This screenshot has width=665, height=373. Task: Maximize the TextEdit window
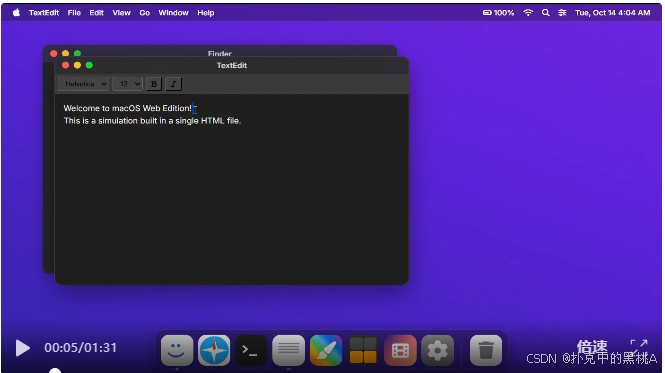click(x=89, y=65)
